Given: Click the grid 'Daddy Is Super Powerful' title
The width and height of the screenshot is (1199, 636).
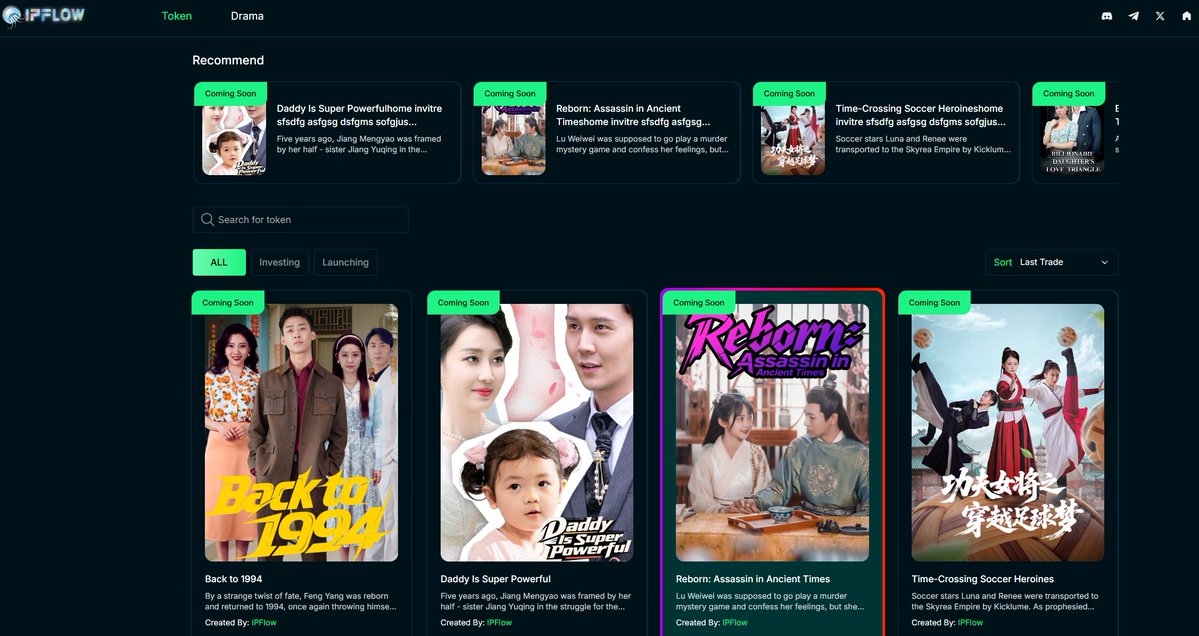Looking at the screenshot, I should point(496,579).
